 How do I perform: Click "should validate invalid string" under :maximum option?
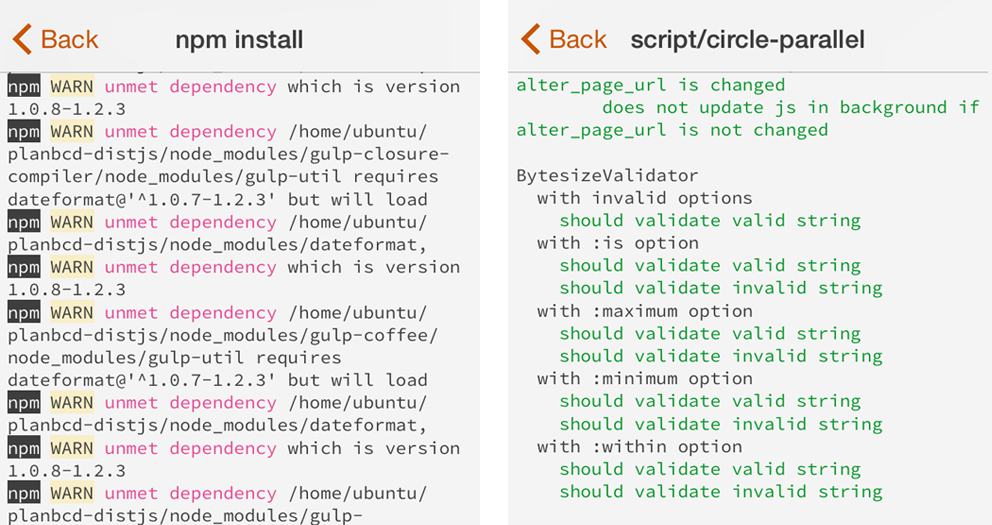pos(720,356)
